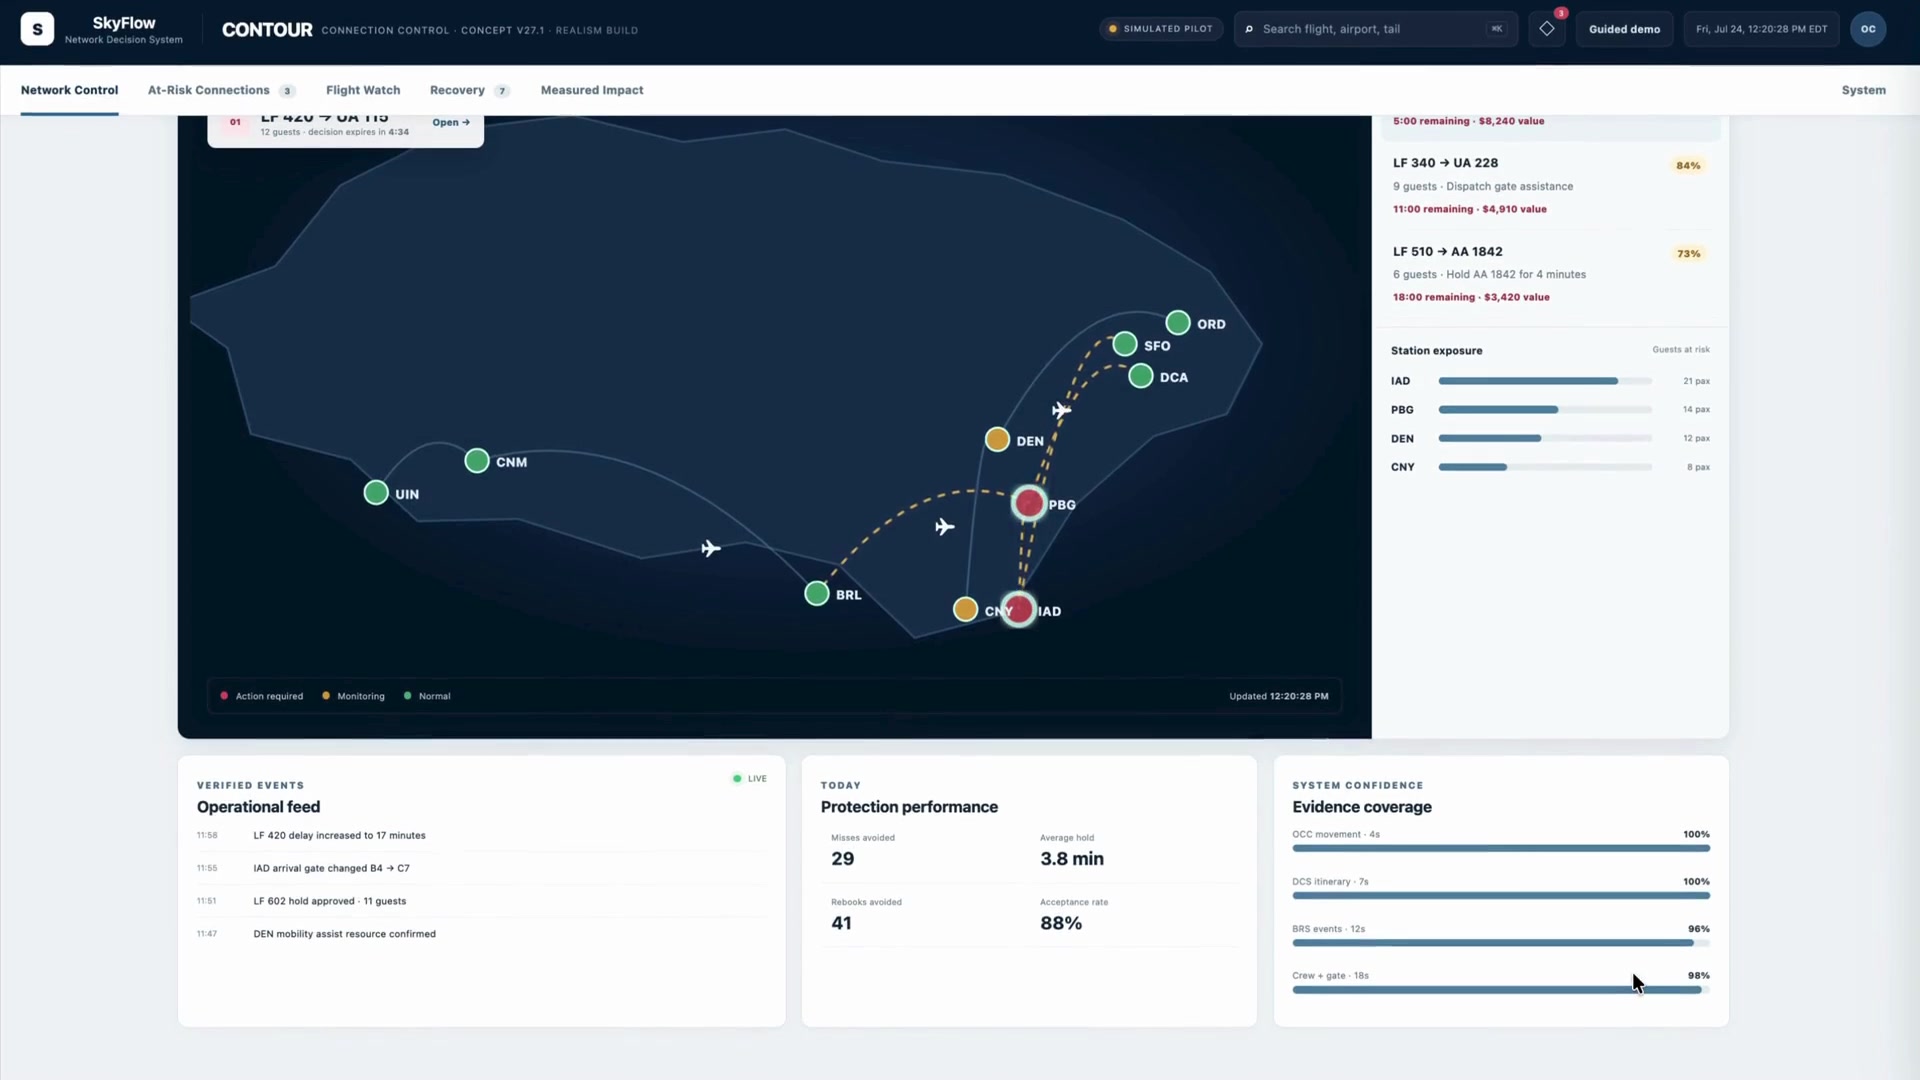The image size is (1920, 1080).
Task: Click the At-Risk Connections count badge 3
Action: (x=287, y=91)
